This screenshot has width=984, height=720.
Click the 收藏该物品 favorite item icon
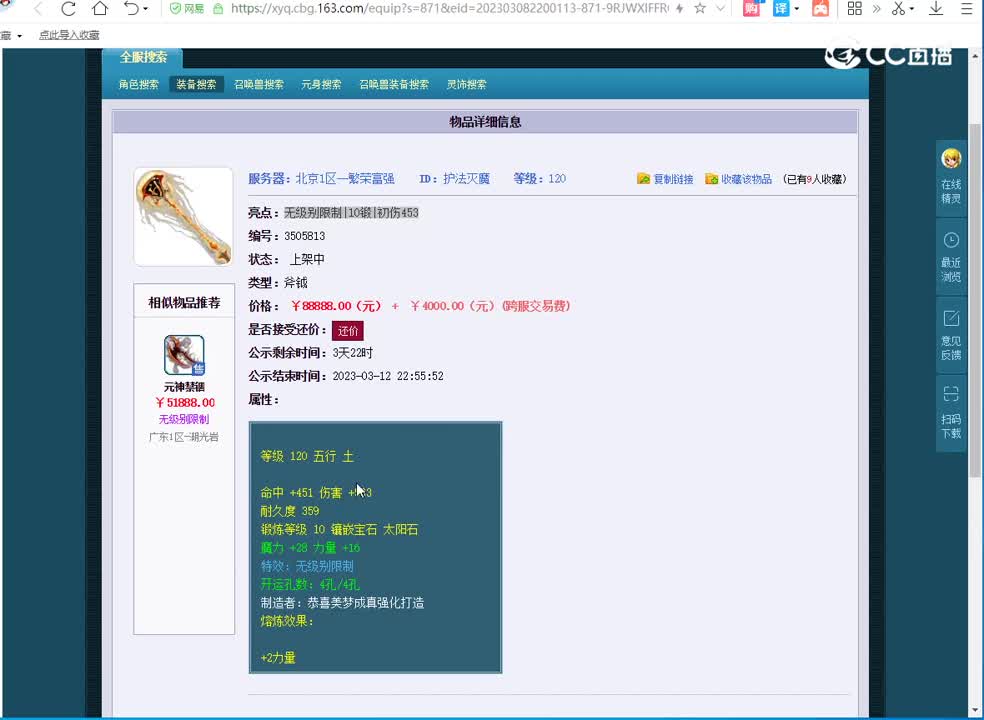point(712,178)
